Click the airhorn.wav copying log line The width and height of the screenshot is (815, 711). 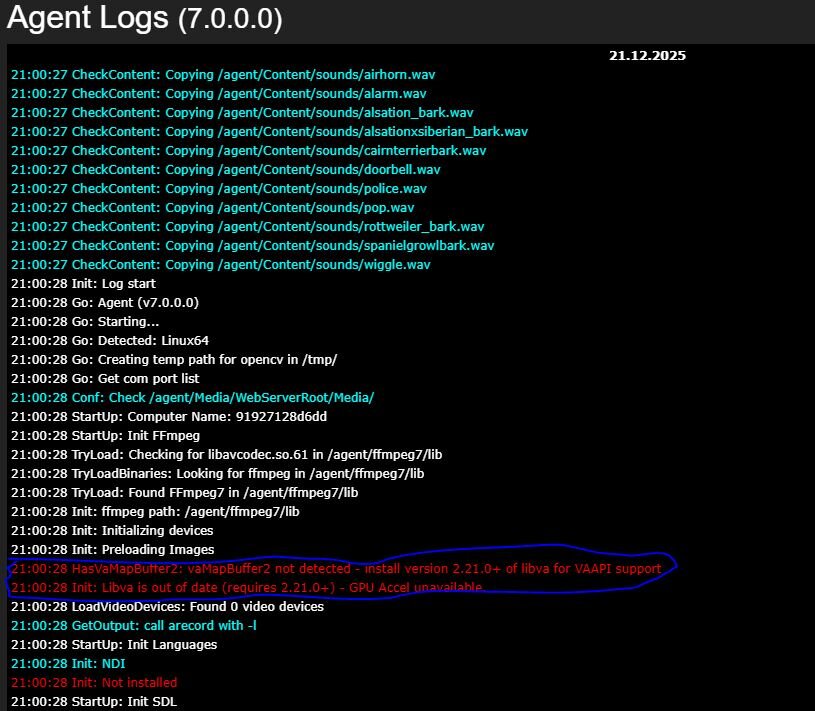tap(223, 75)
